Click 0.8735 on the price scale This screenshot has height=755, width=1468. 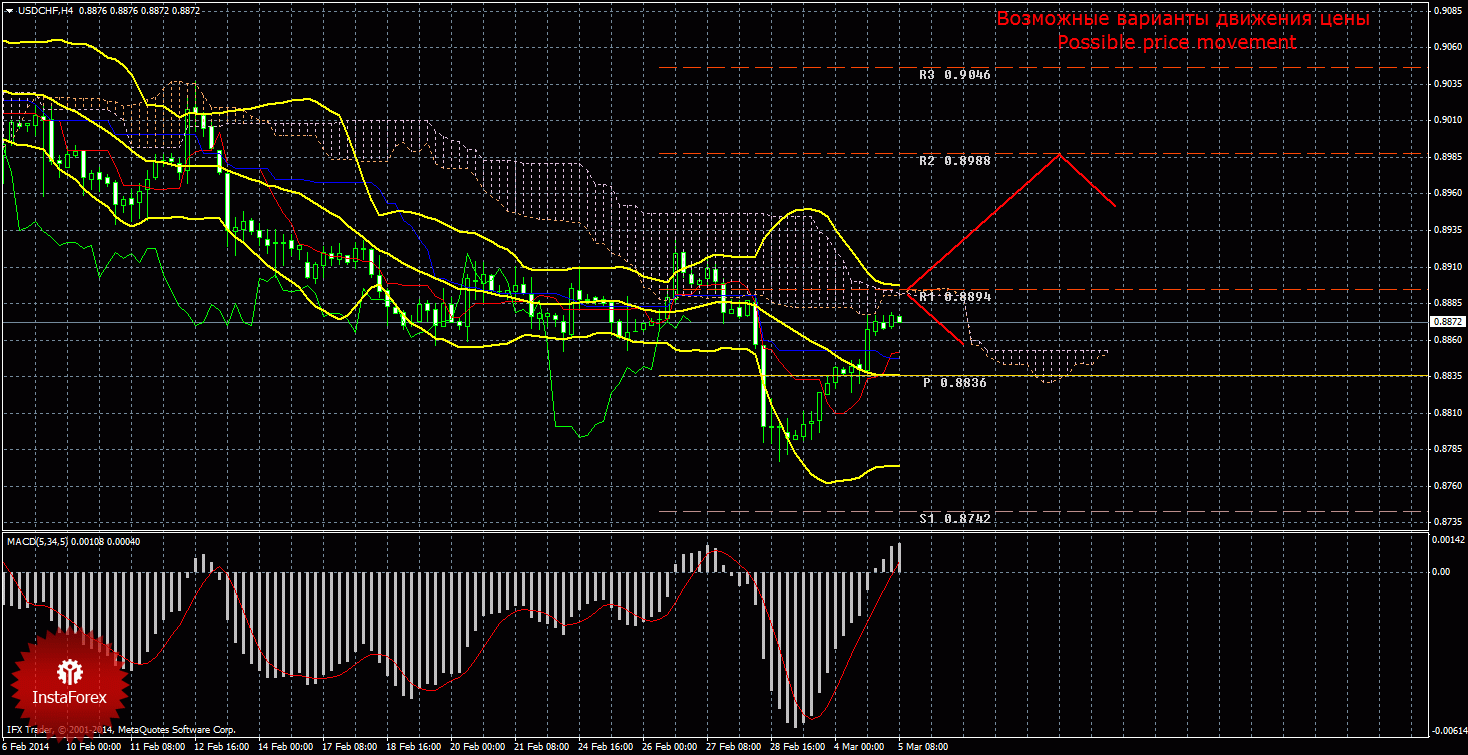pos(1447,523)
